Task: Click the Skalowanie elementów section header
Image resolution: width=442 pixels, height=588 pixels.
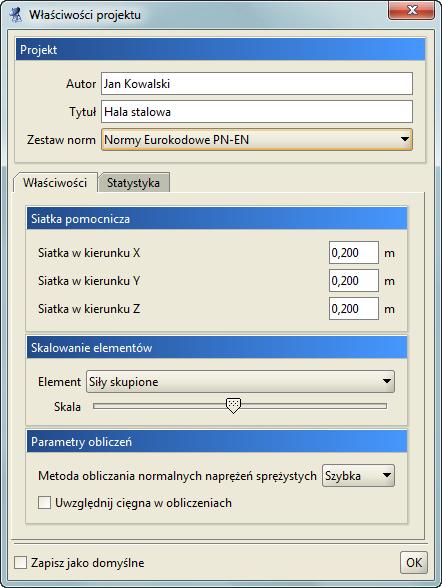Action: (217, 348)
